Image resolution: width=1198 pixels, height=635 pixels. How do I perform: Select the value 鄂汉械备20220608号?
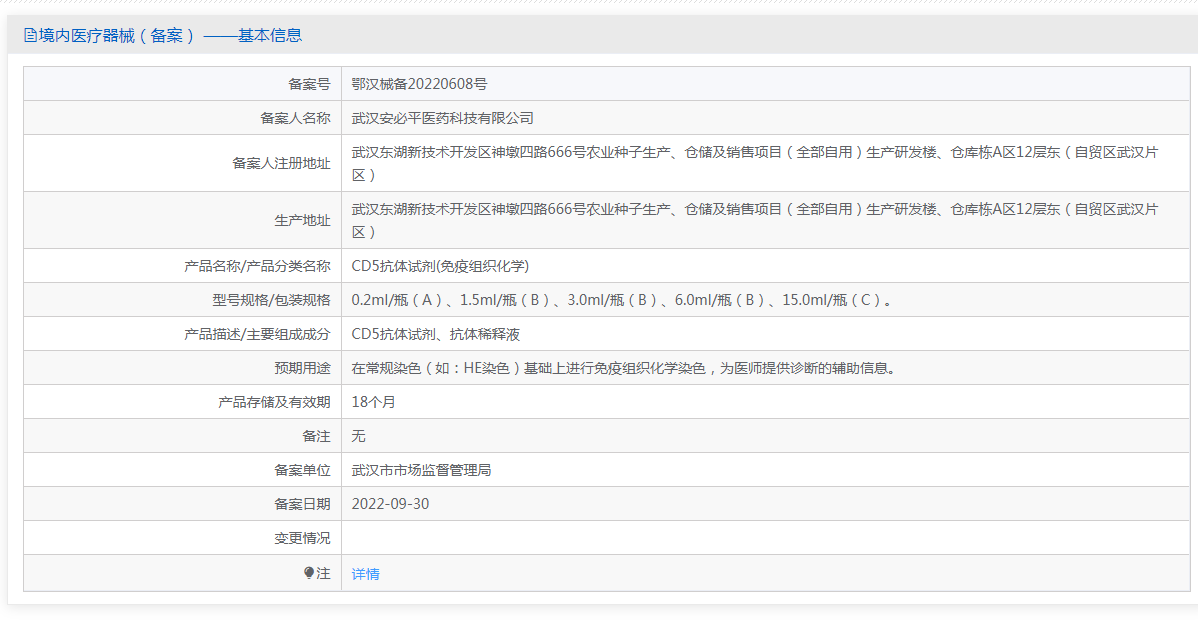[x=419, y=84]
